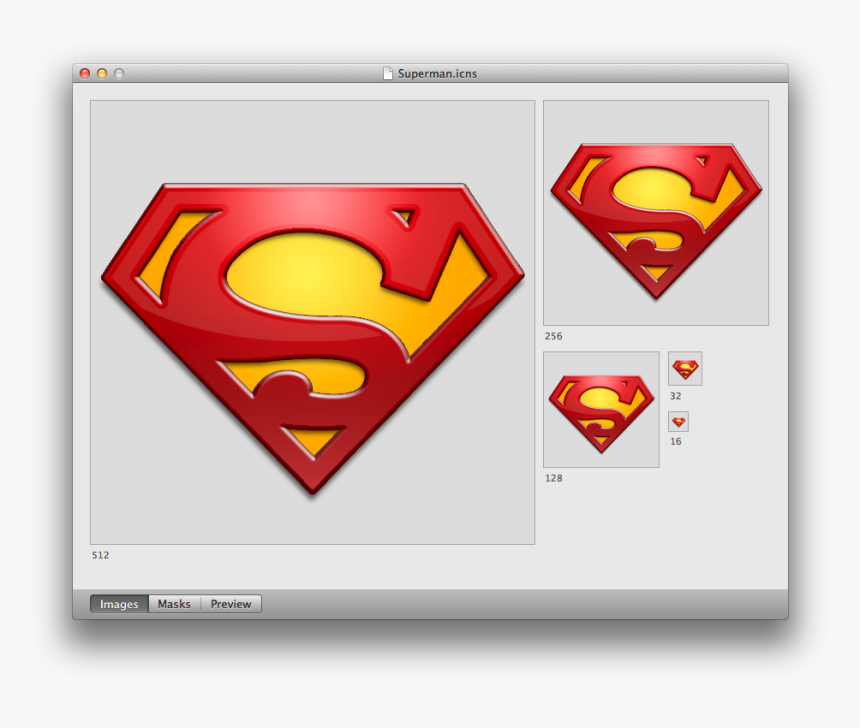Click the 128 size label

[x=553, y=478]
